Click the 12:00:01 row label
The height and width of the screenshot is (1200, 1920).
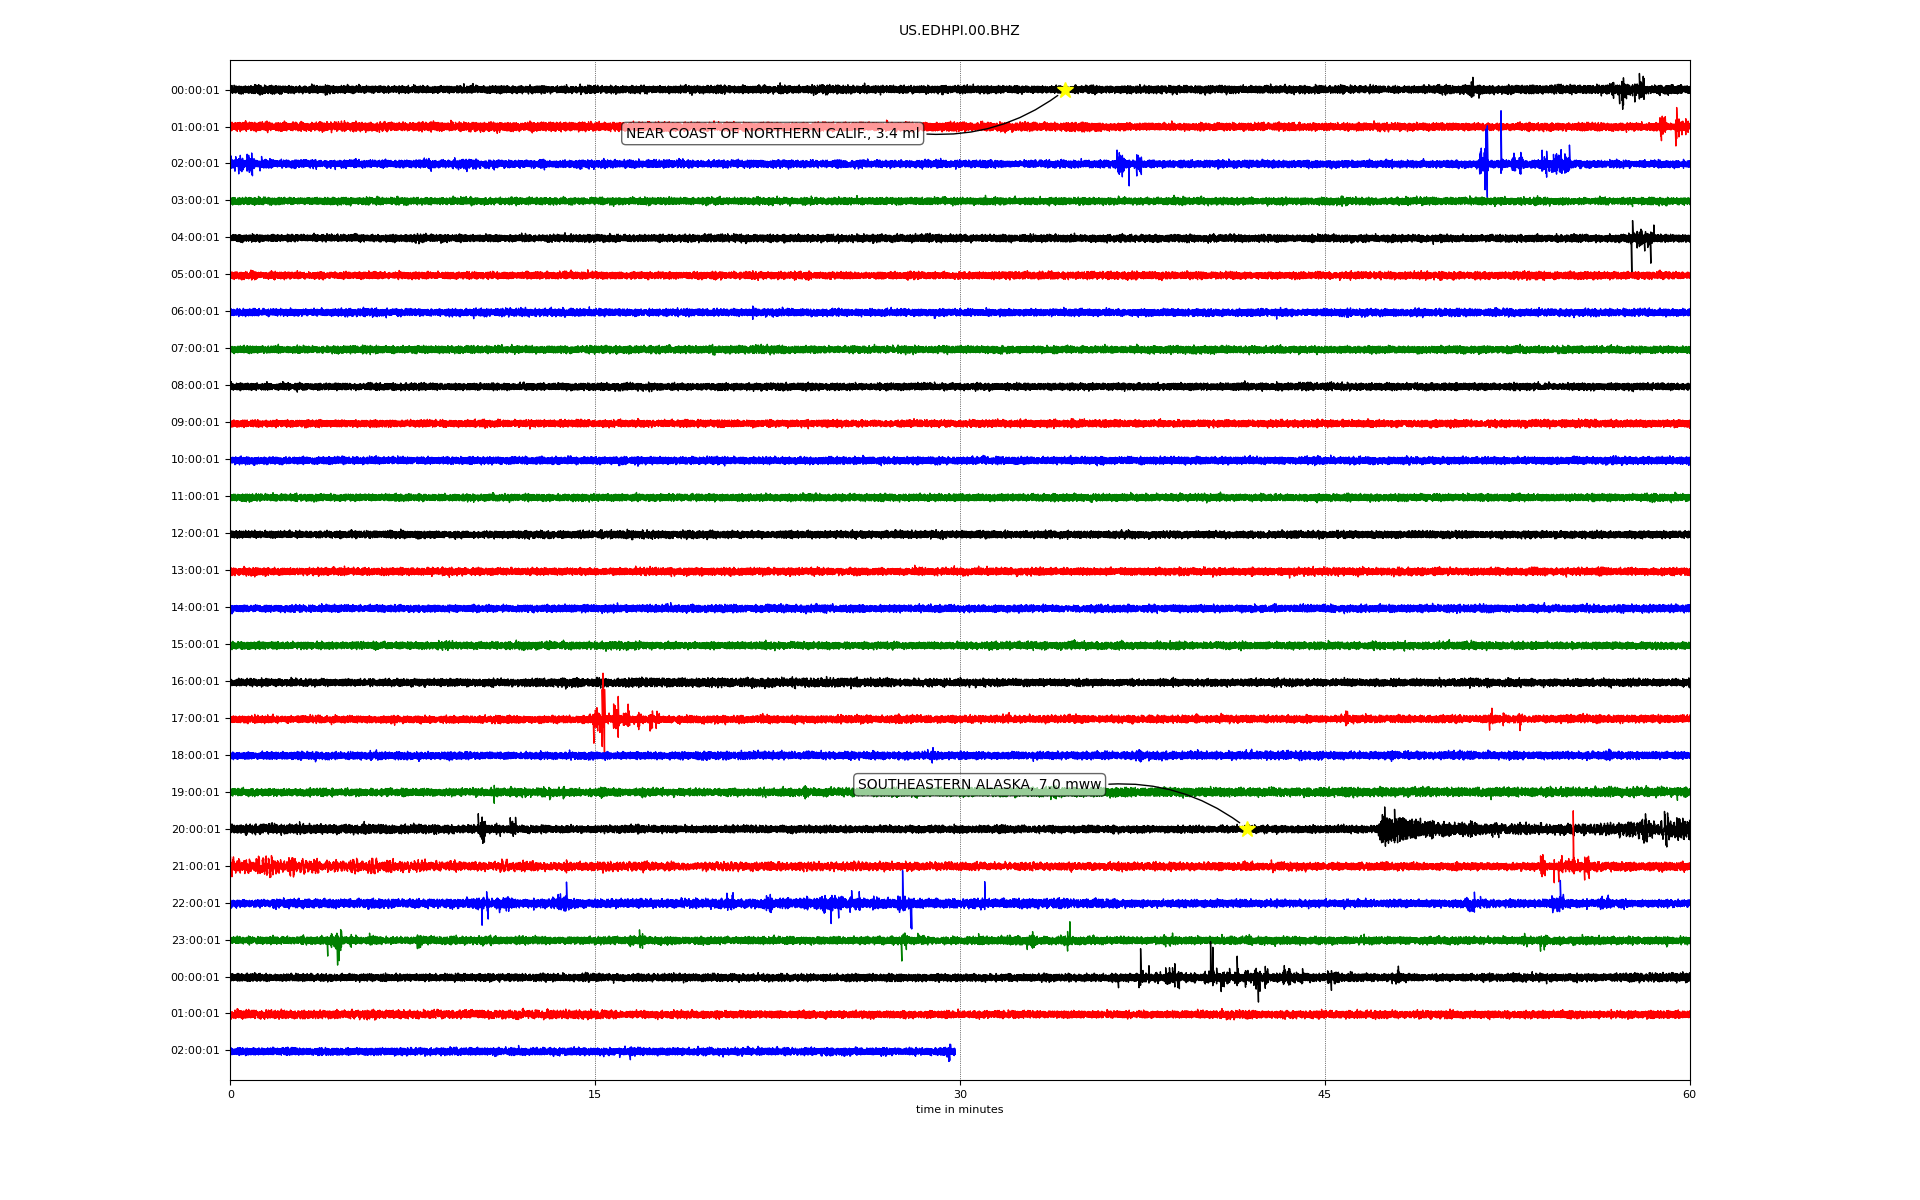(195, 534)
